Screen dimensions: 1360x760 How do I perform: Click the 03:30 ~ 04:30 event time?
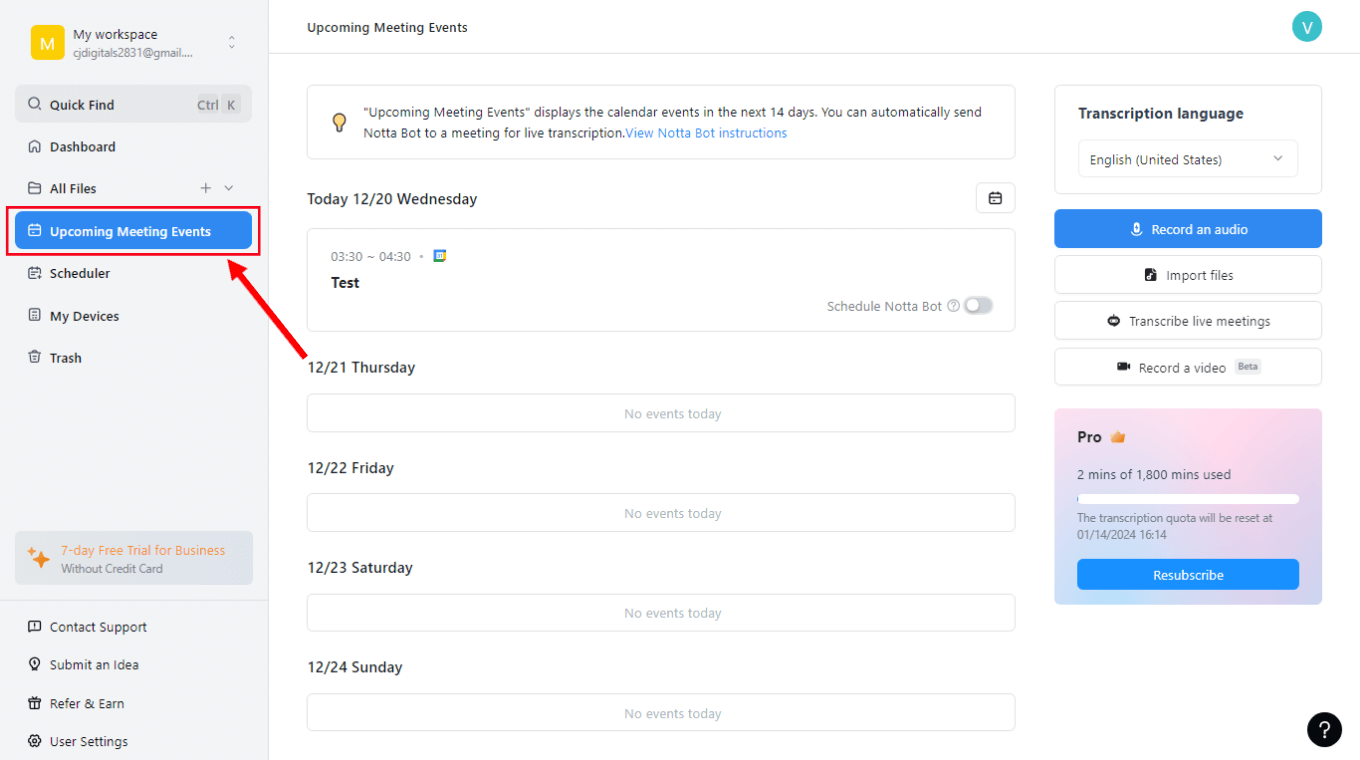(371, 257)
